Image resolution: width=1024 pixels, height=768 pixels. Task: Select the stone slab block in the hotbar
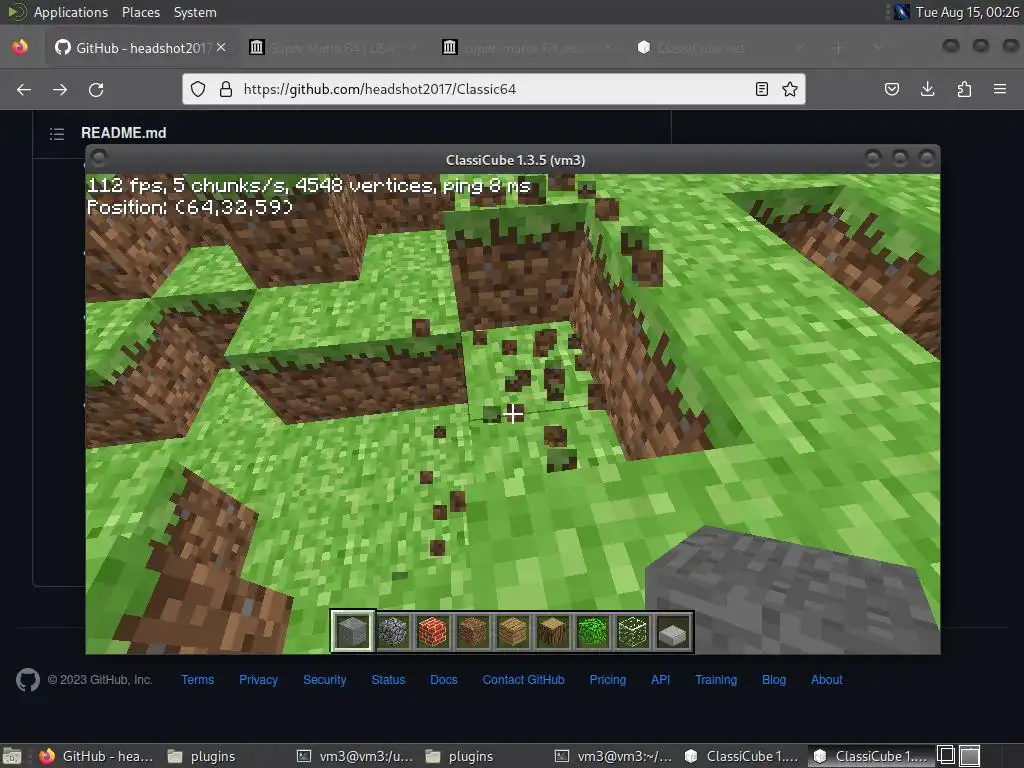click(673, 632)
